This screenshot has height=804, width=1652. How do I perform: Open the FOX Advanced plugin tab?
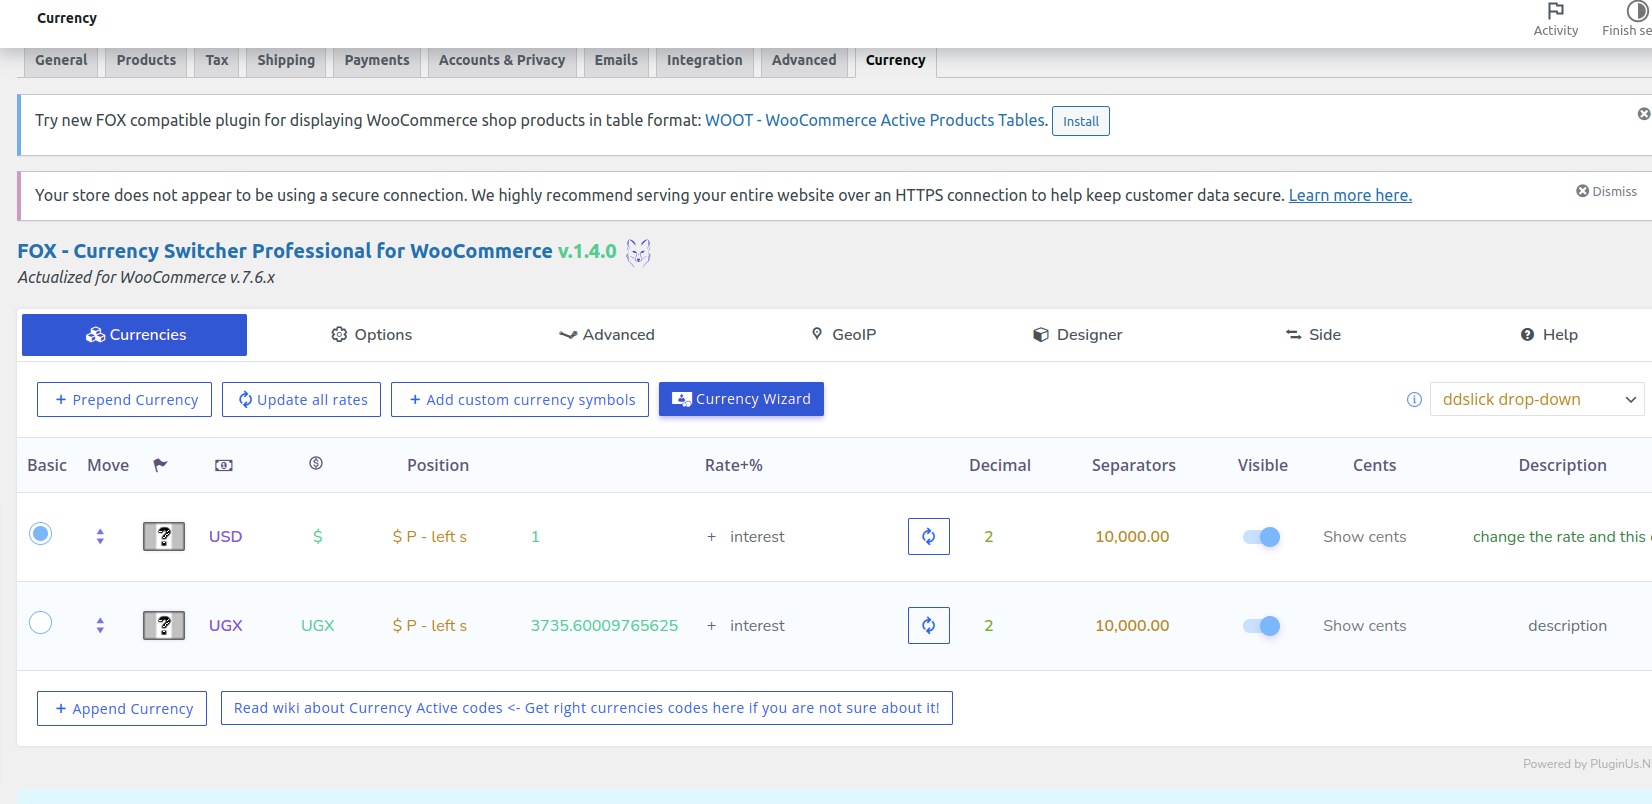pos(607,335)
